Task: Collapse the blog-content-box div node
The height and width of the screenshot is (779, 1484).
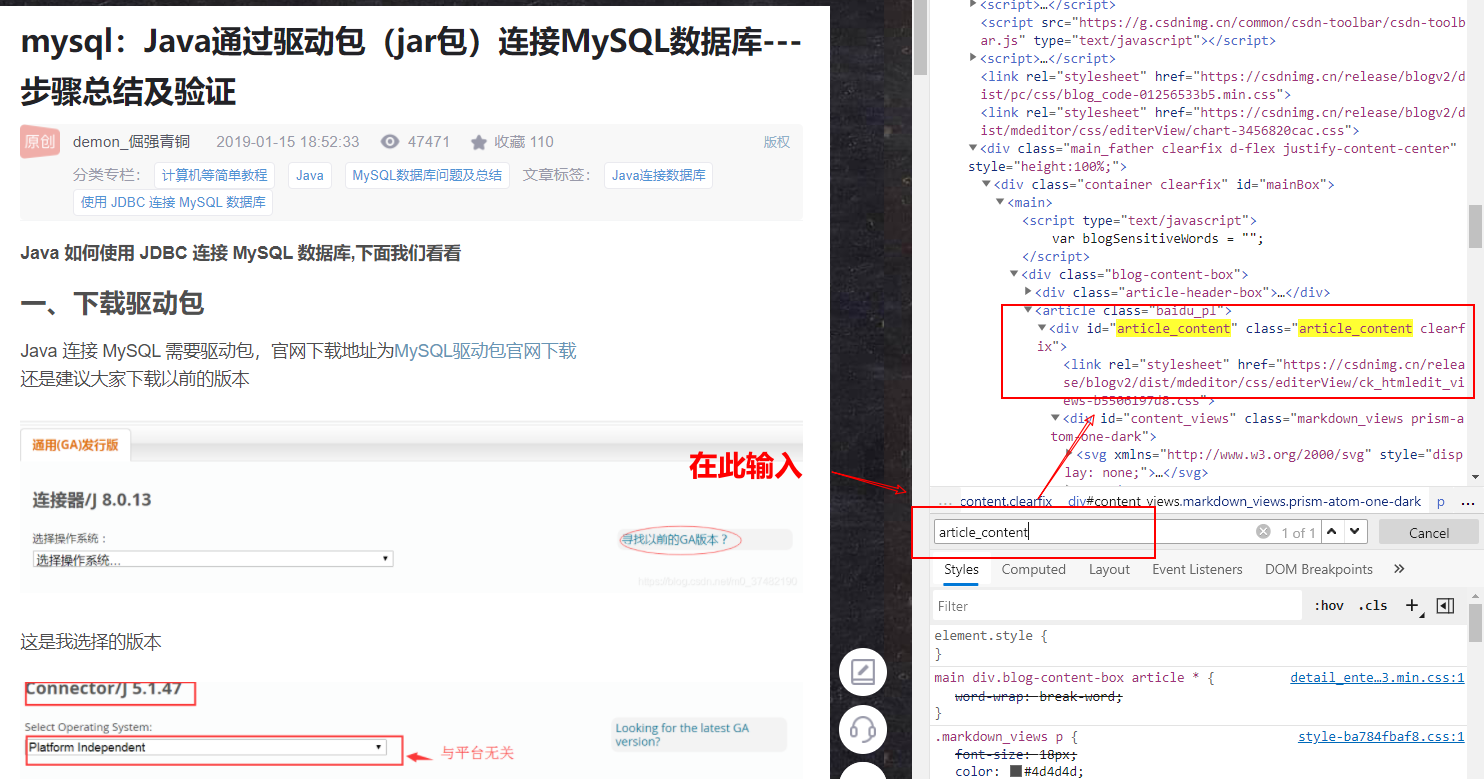Action: (x=1014, y=274)
